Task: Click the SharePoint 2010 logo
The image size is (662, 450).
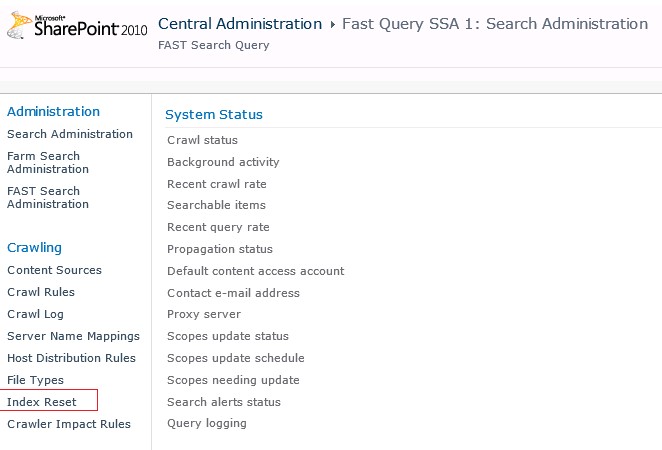Action: coord(76,28)
